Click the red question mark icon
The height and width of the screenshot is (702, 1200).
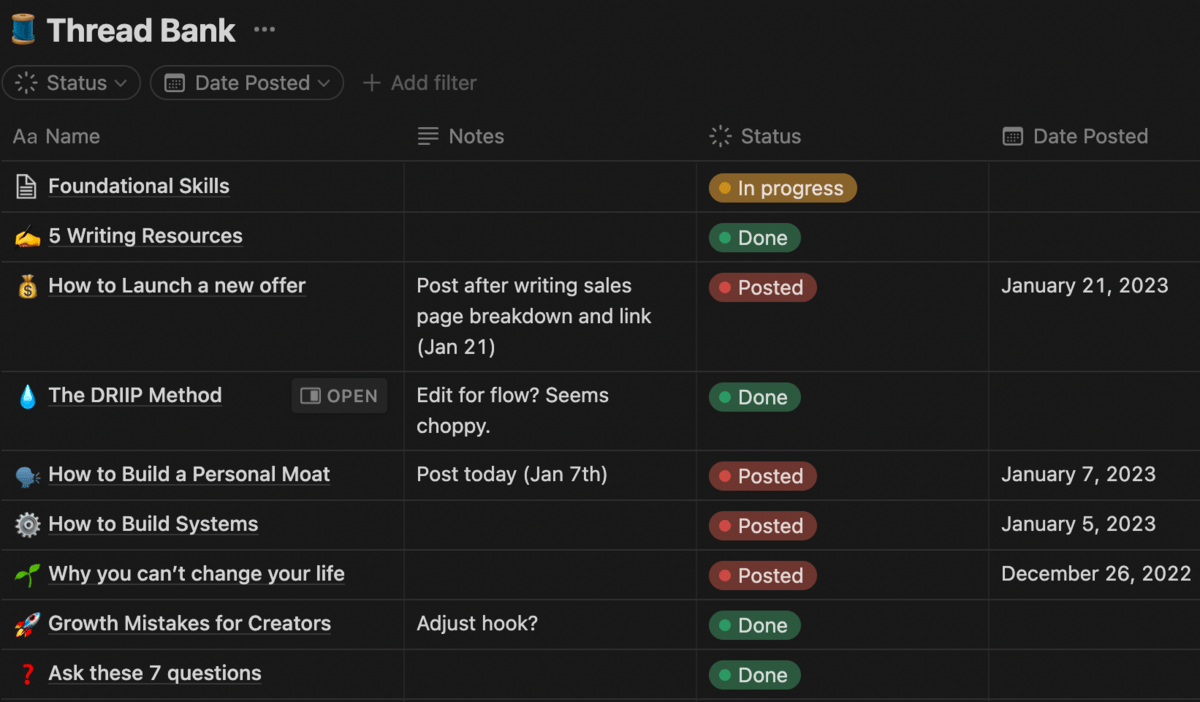27,674
